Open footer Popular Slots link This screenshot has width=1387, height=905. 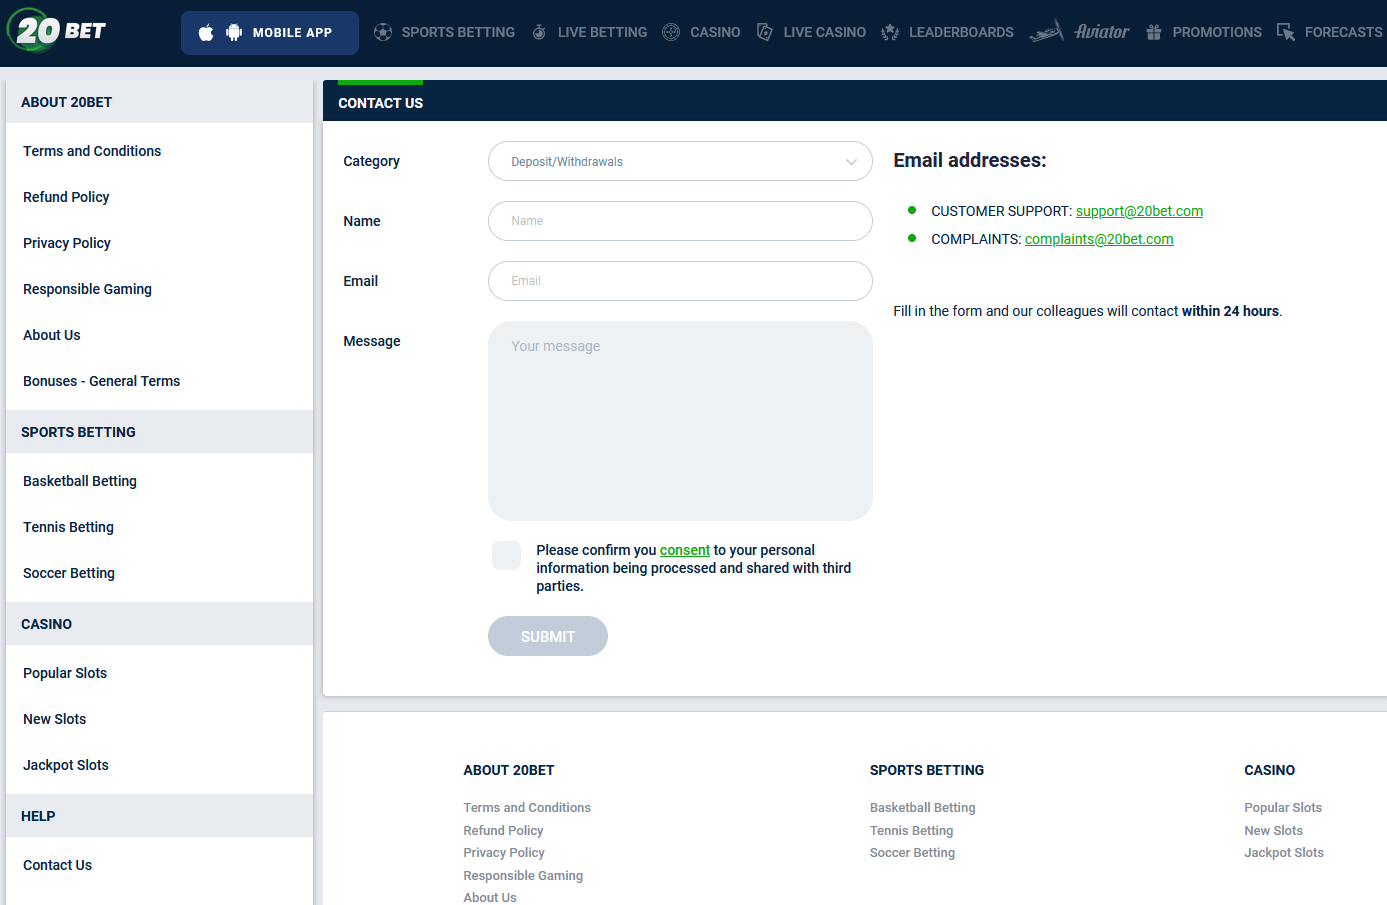[x=1283, y=808]
